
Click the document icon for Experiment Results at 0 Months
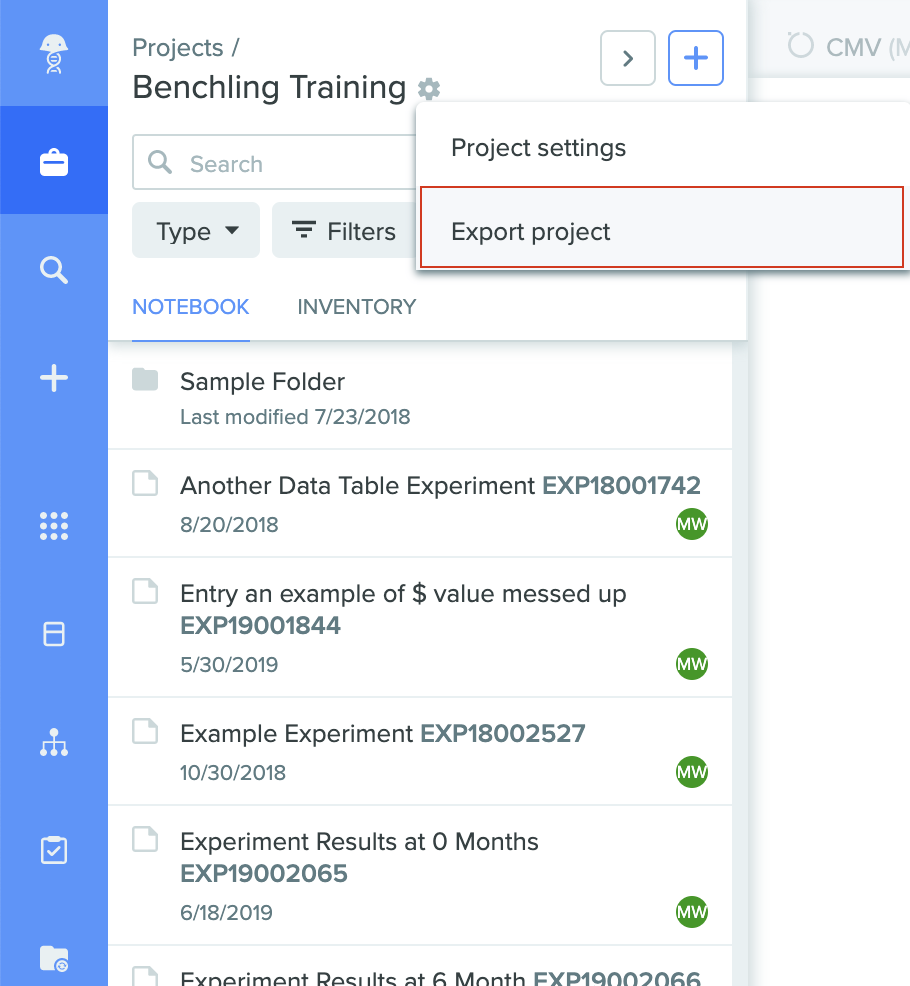pos(145,839)
